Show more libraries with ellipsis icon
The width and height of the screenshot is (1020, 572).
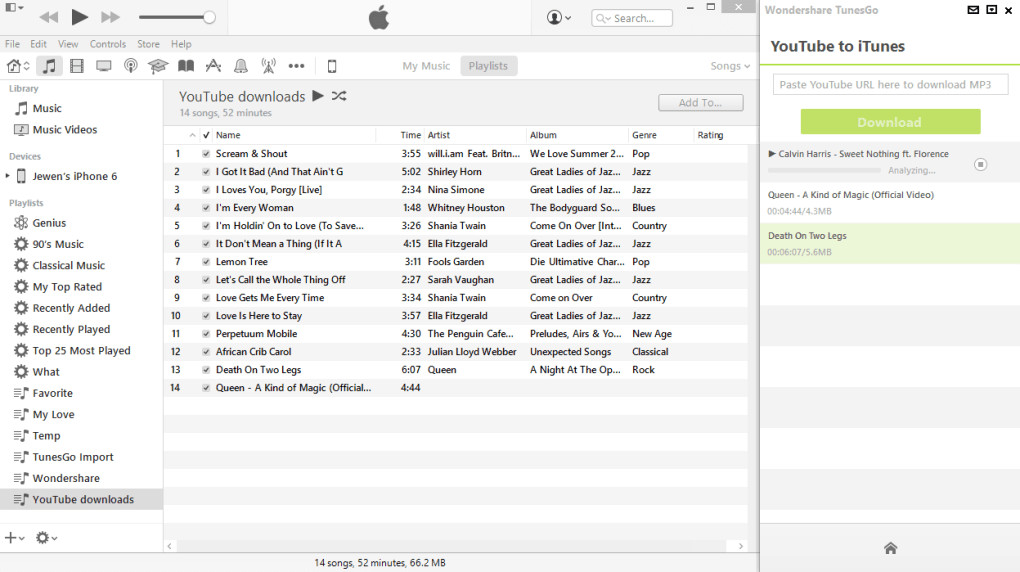[x=297, y=66]
